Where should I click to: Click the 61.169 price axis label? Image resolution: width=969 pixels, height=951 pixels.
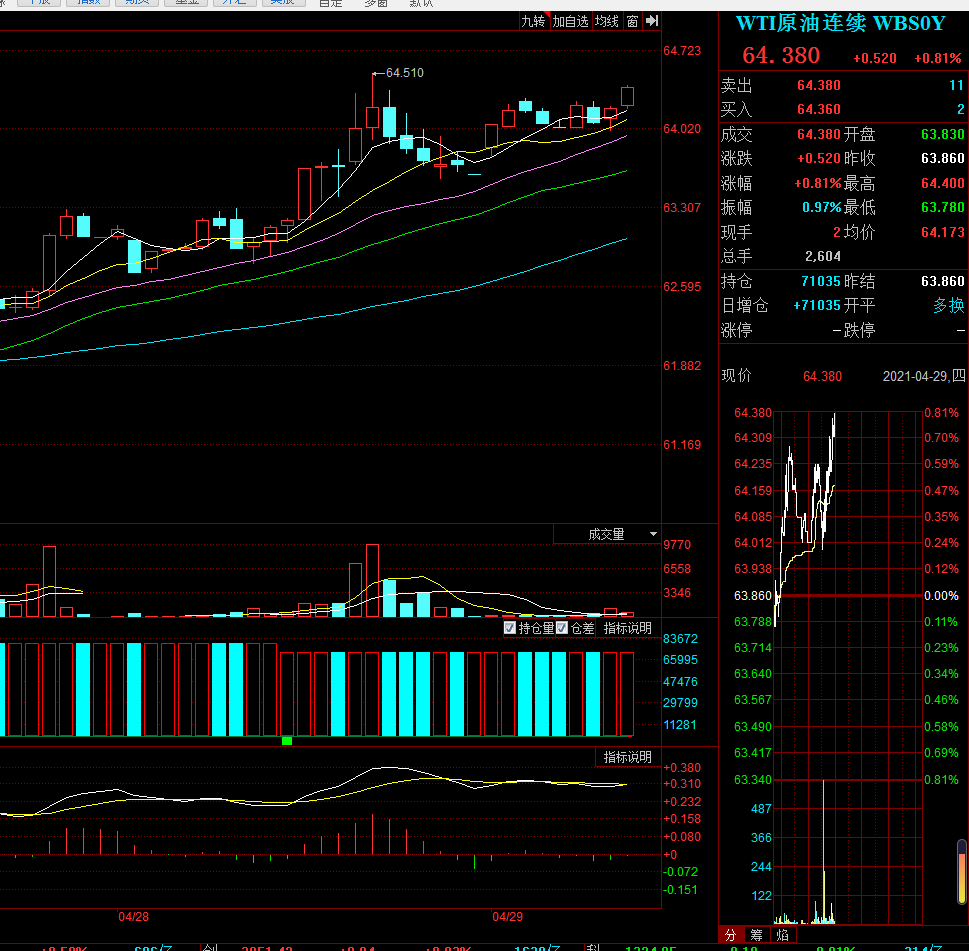[682, 444]
